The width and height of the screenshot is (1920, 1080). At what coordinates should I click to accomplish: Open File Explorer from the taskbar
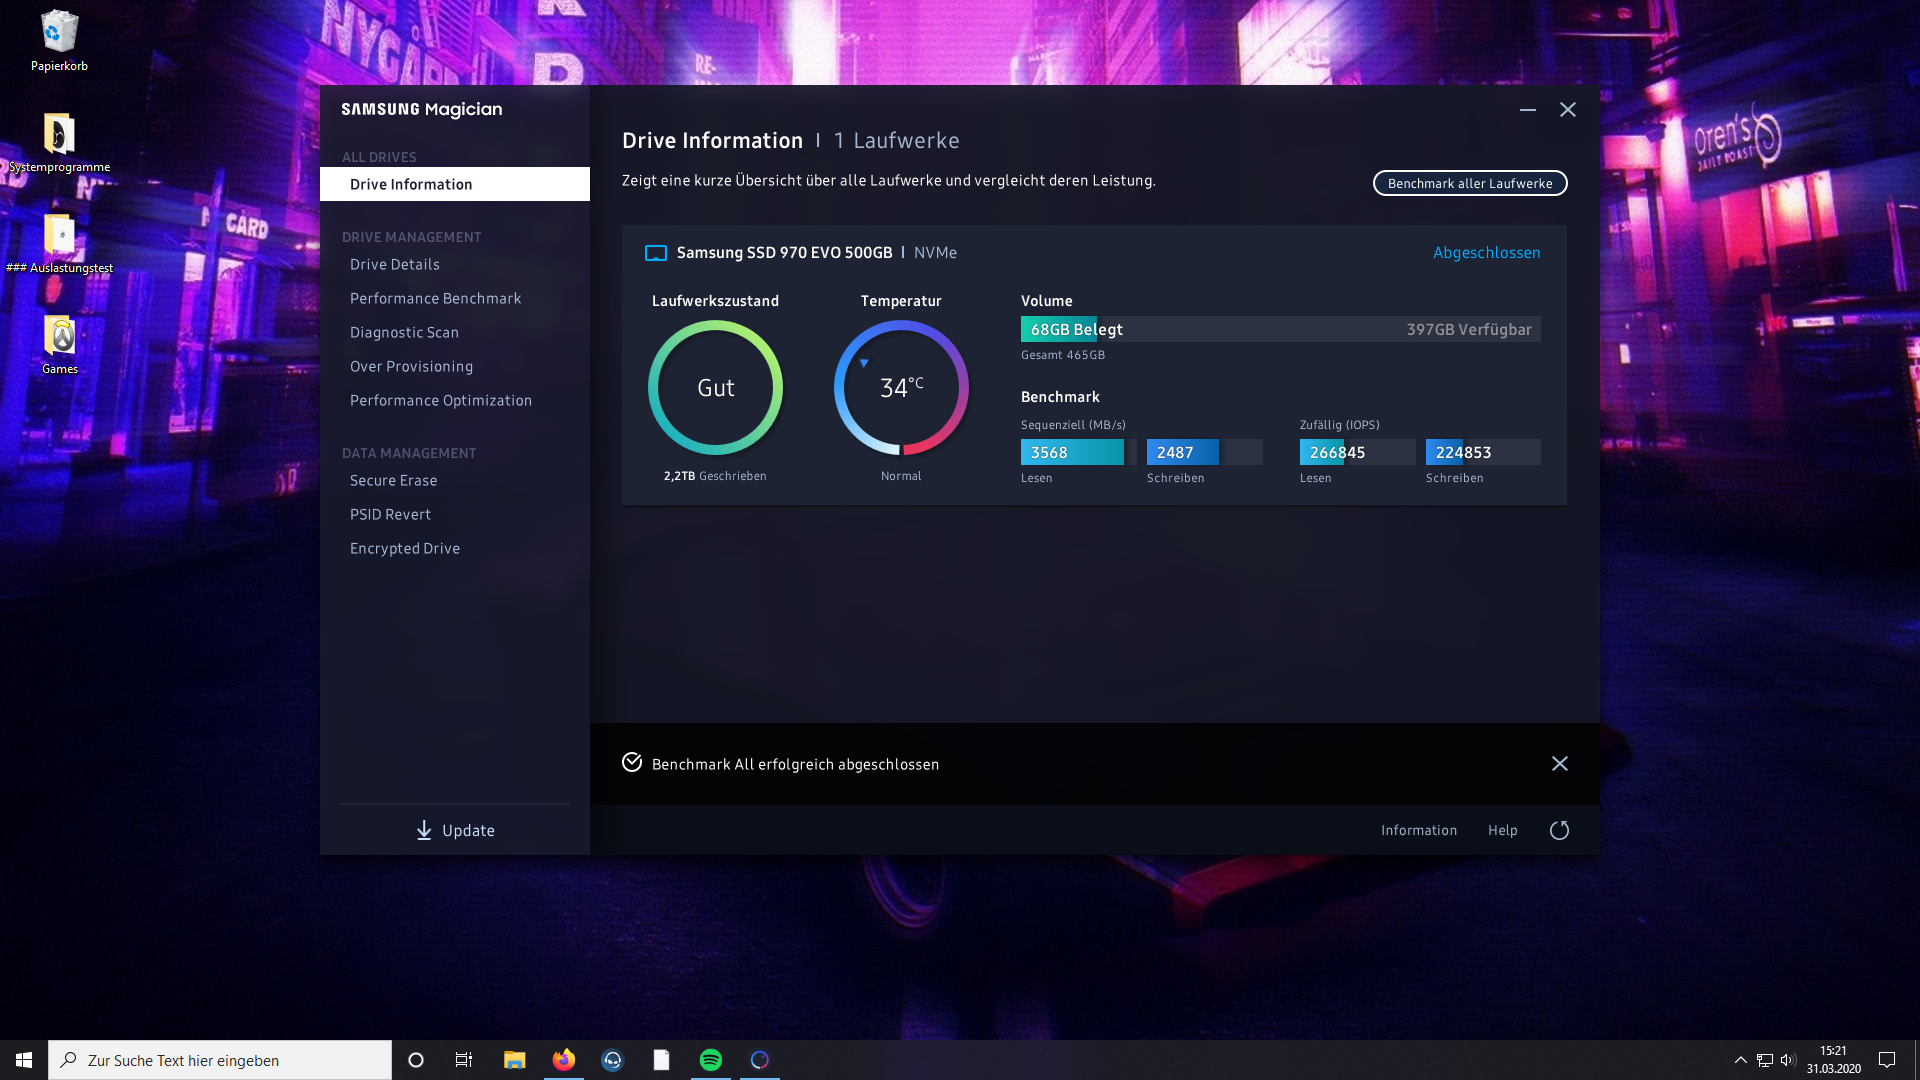(514, 1060)
